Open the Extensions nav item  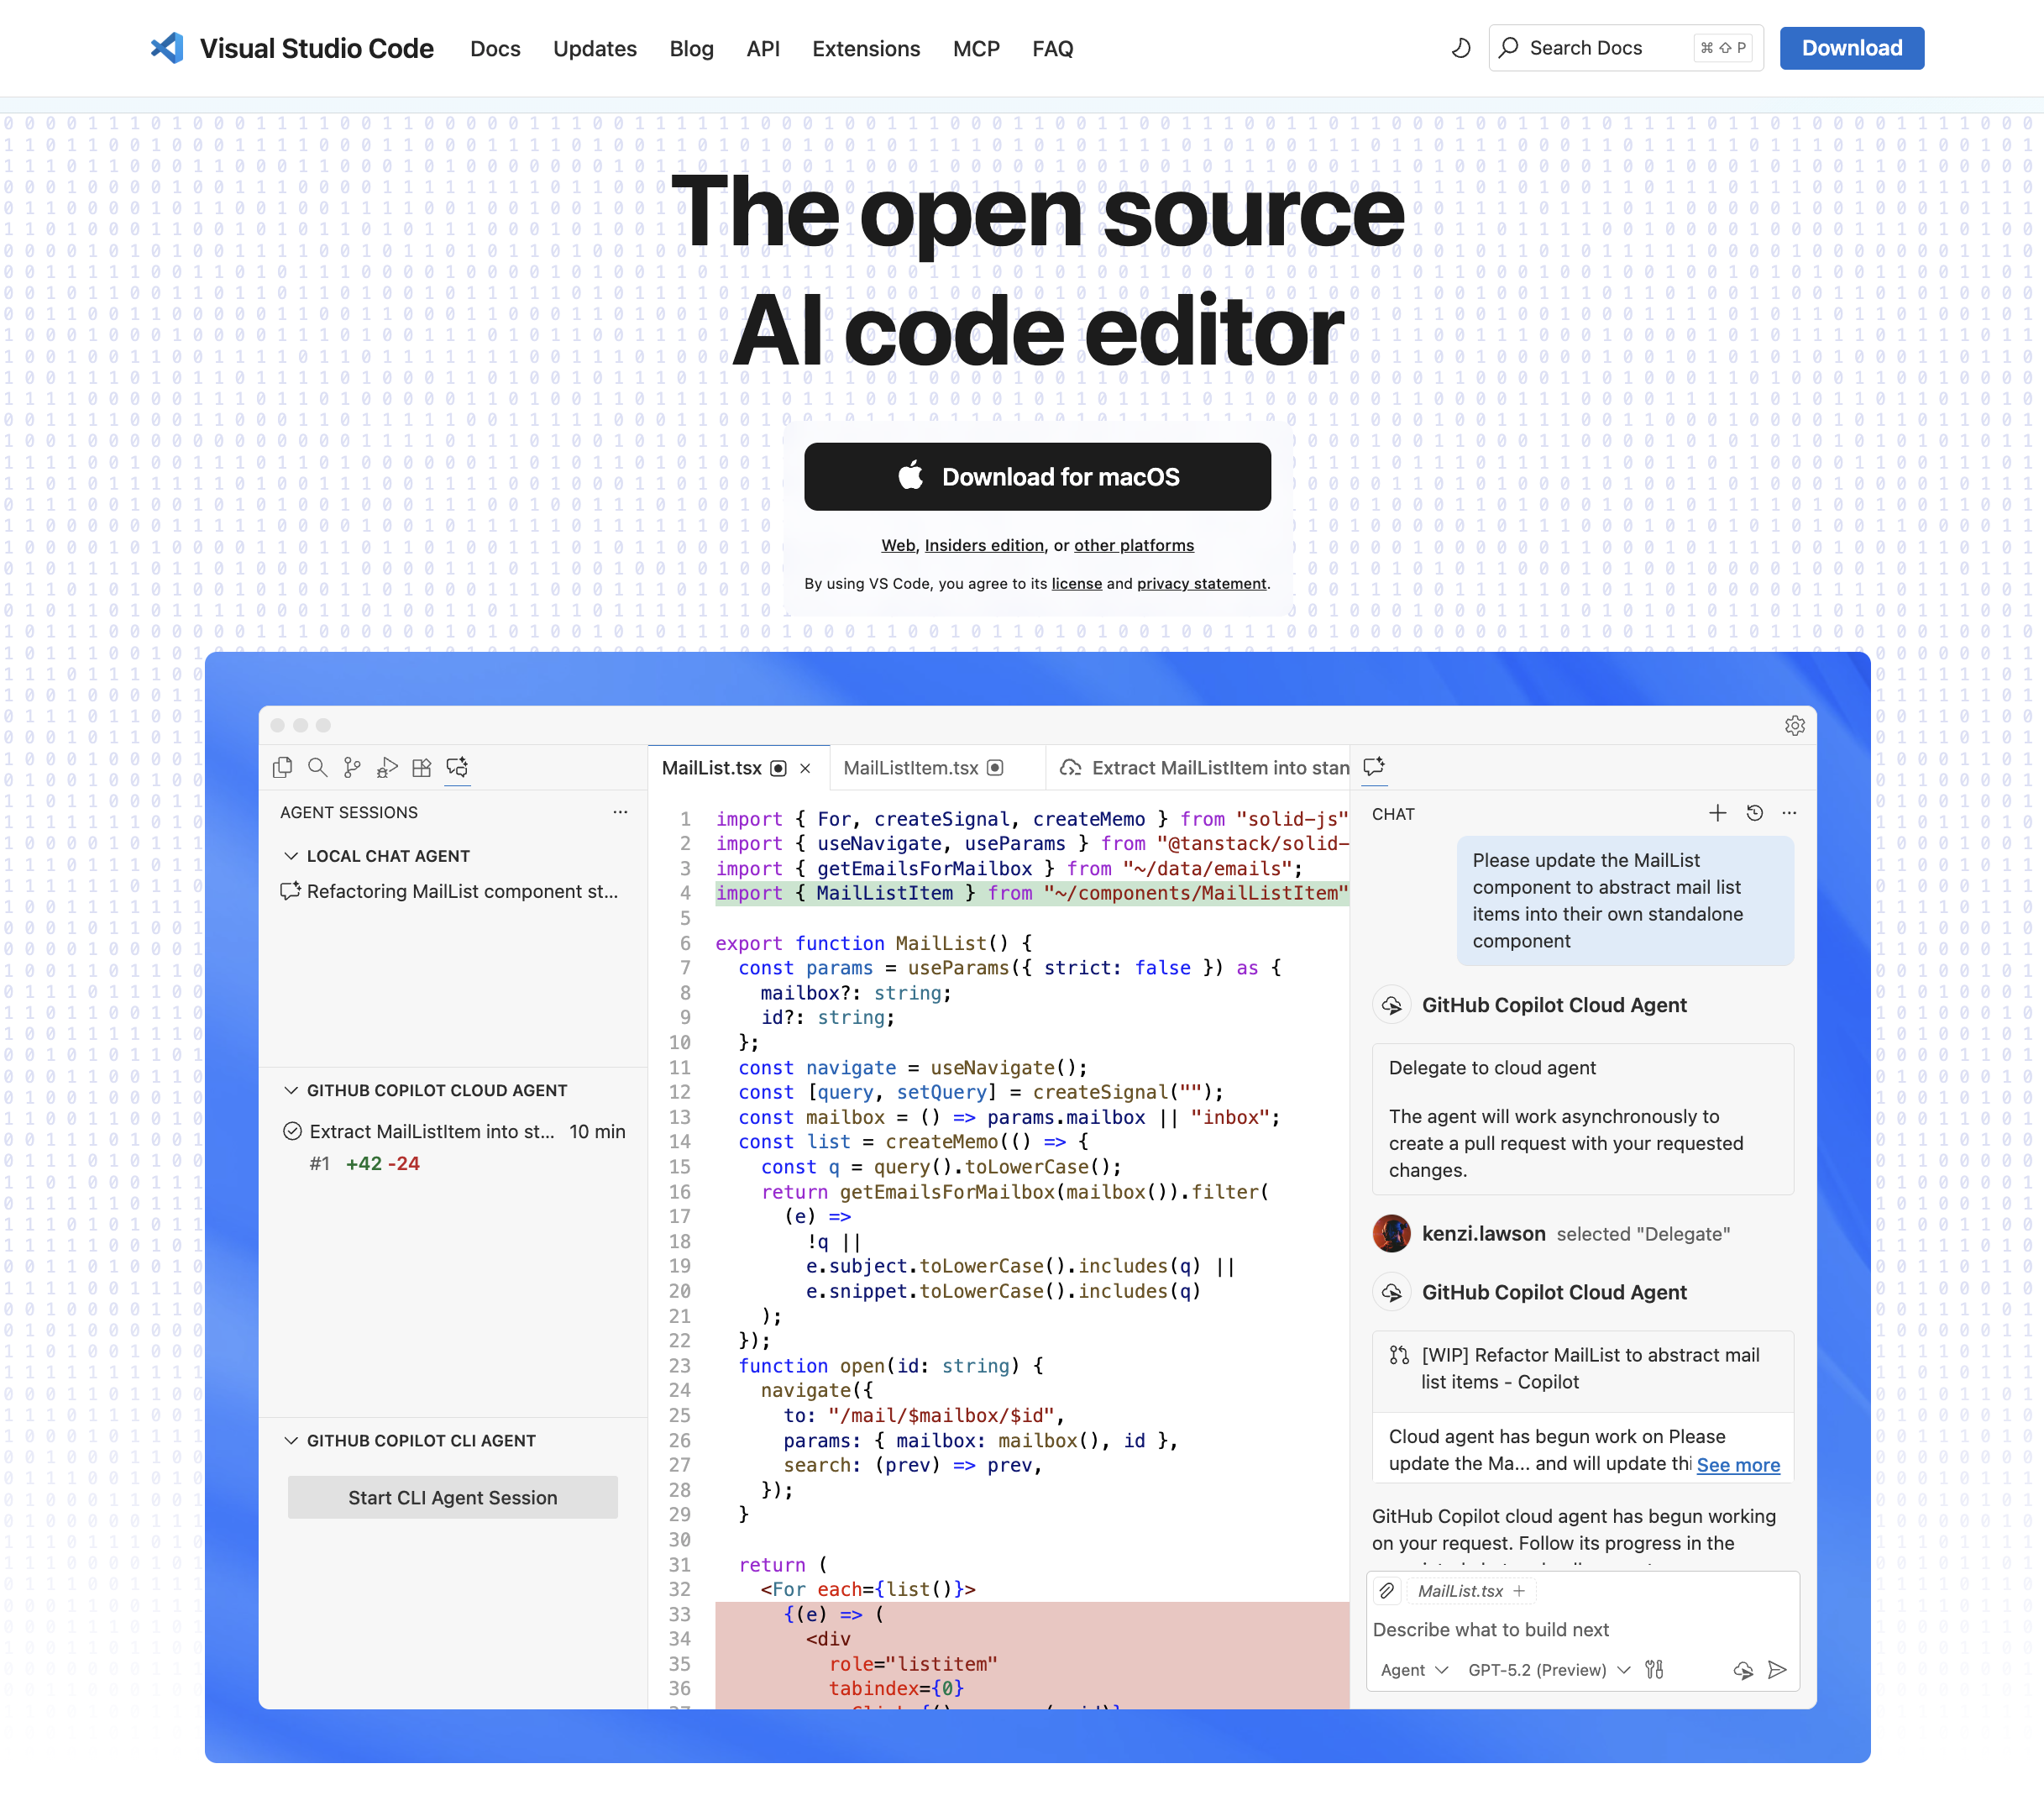pos(866,48)
